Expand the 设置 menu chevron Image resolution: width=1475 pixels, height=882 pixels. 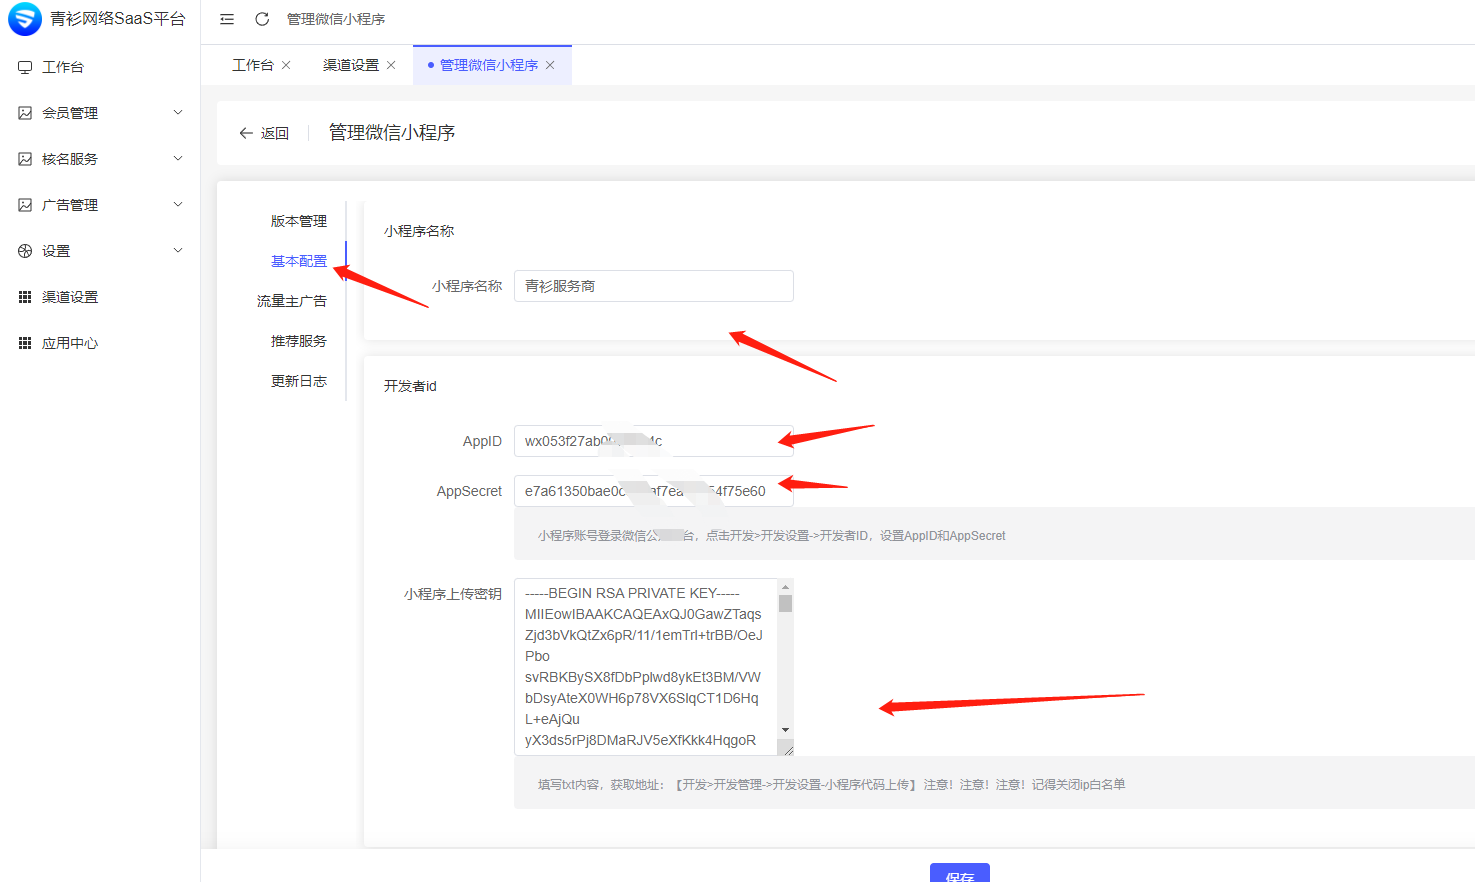(x=178, y=250)
